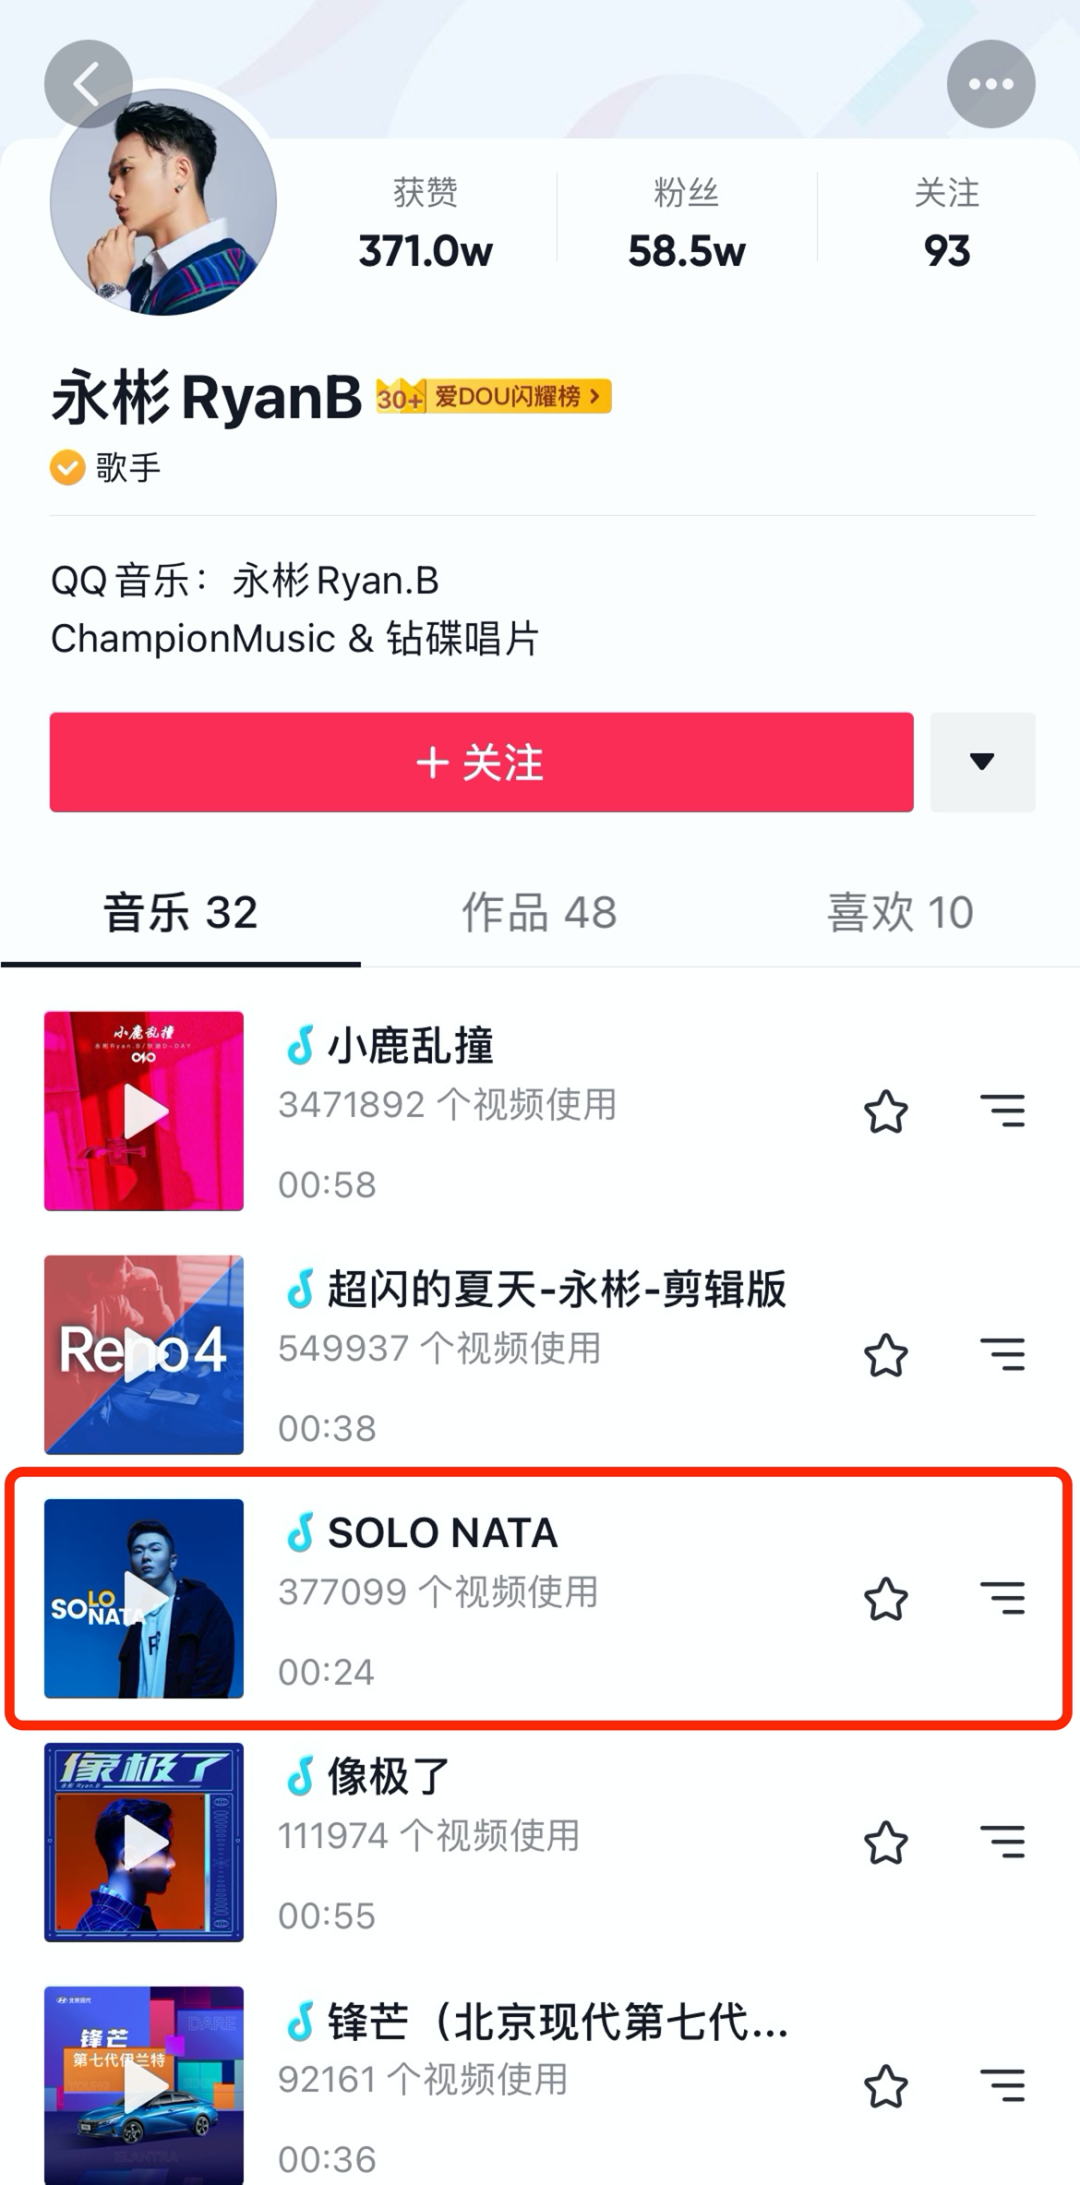
Task: Play the SOLO NATA cover thumbnail
Action: [144, 1598]
